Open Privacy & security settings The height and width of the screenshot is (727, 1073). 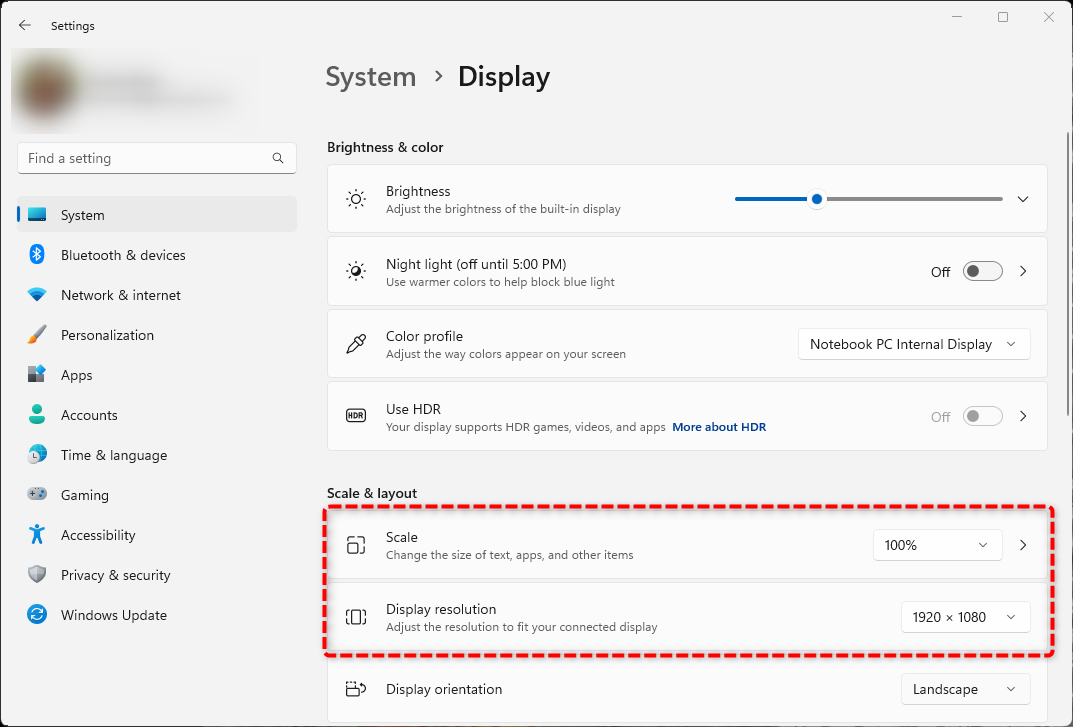[x=113, y=575]
